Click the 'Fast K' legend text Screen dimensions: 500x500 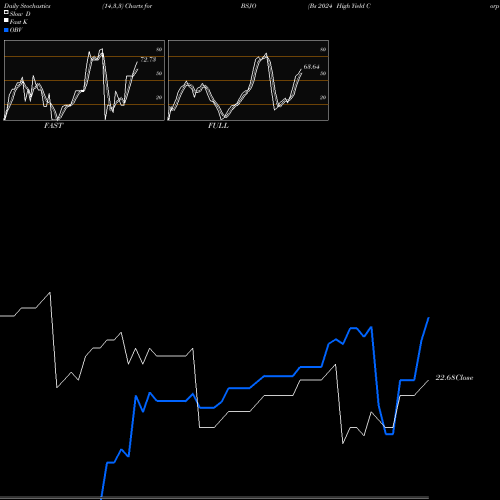pyautogui.click(x=19, y=22)
